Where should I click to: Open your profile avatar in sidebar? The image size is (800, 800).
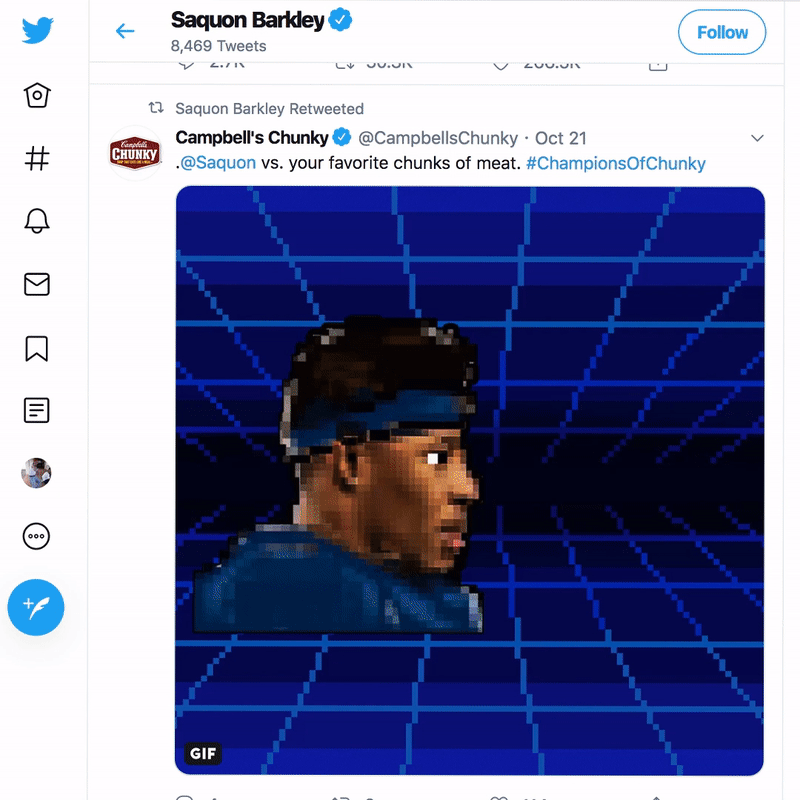point(36,473)
